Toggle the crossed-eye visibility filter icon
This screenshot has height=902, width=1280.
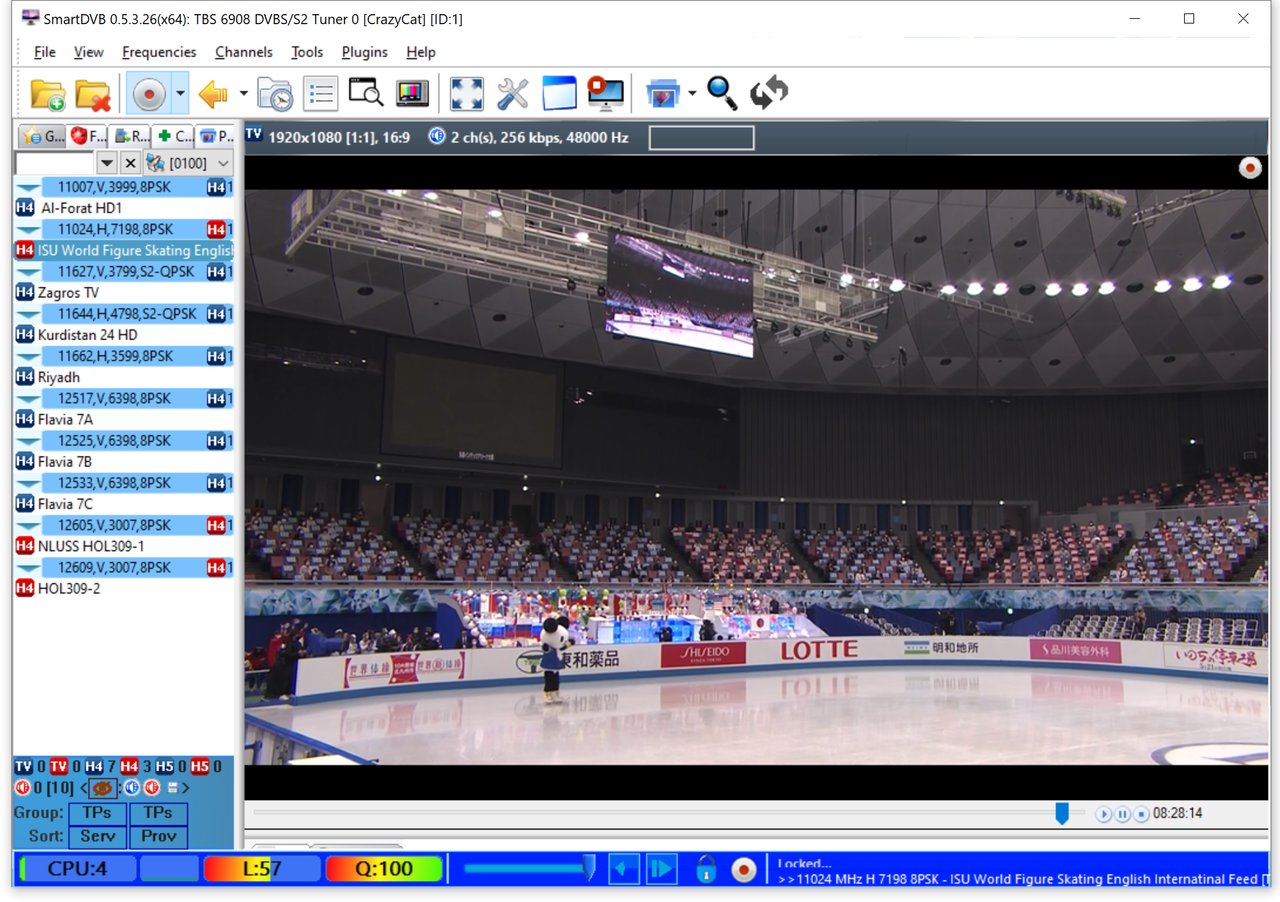coord(102,788)
